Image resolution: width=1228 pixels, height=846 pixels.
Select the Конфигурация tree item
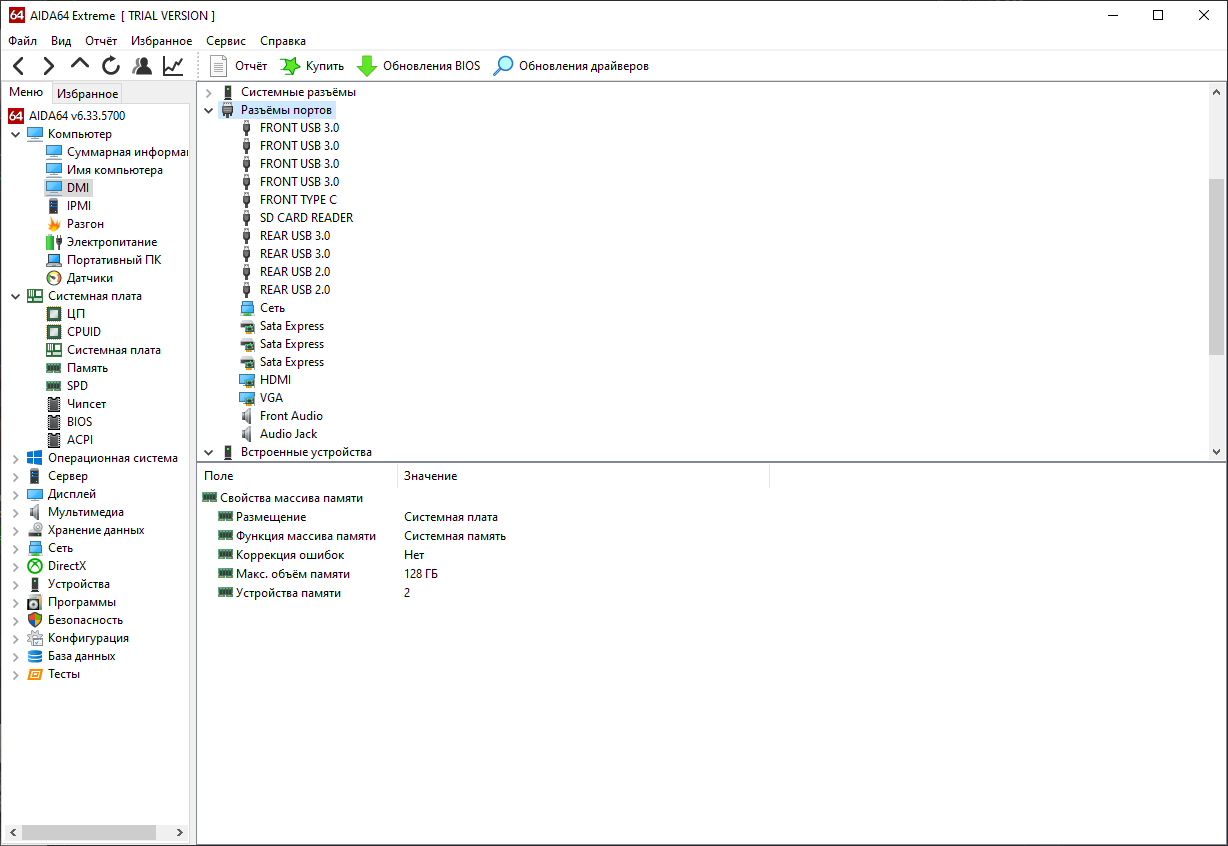pyautogui.click(x=88, y=638)
